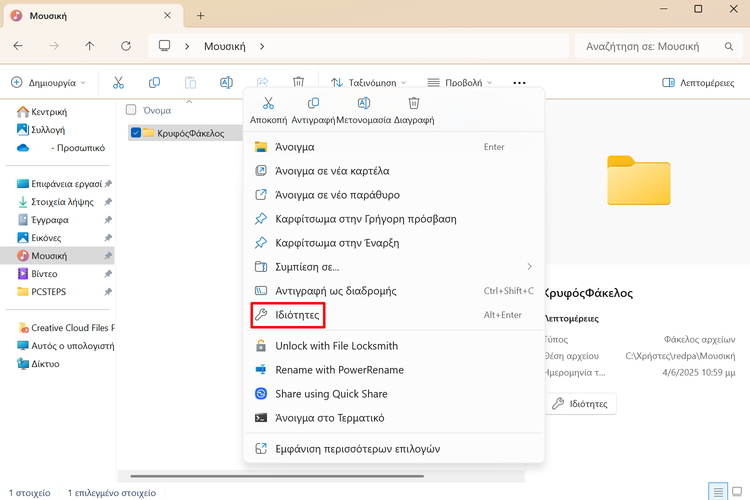This screenshot has width=750, height=500.
Task: Click the toolbar Paste clipboard icon
Action: 190,82
